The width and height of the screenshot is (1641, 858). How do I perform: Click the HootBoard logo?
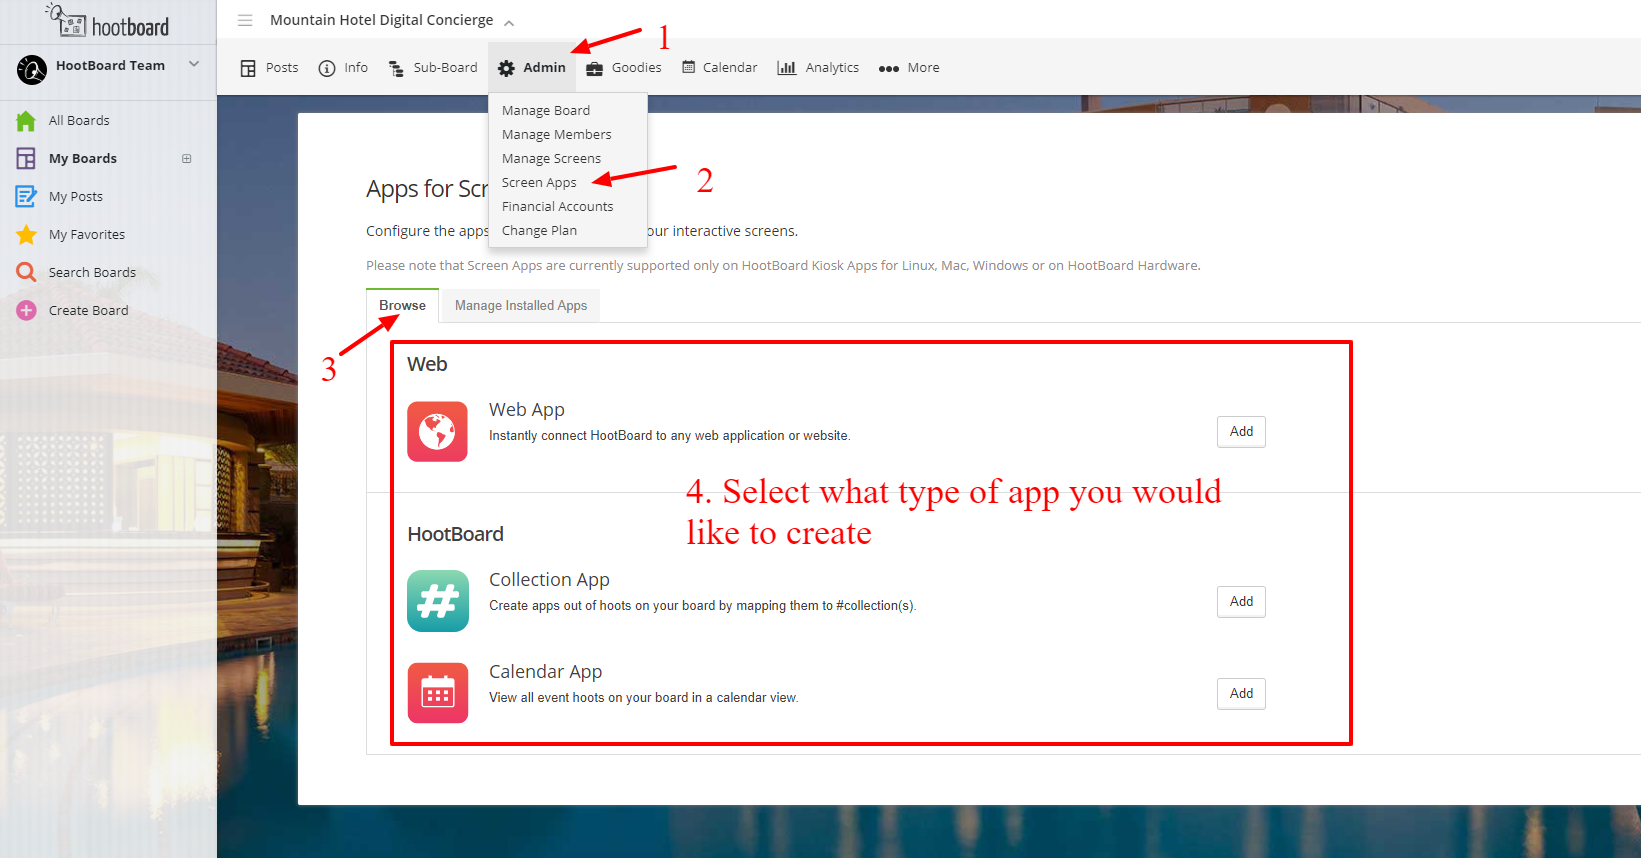click(x=108, y=21)
